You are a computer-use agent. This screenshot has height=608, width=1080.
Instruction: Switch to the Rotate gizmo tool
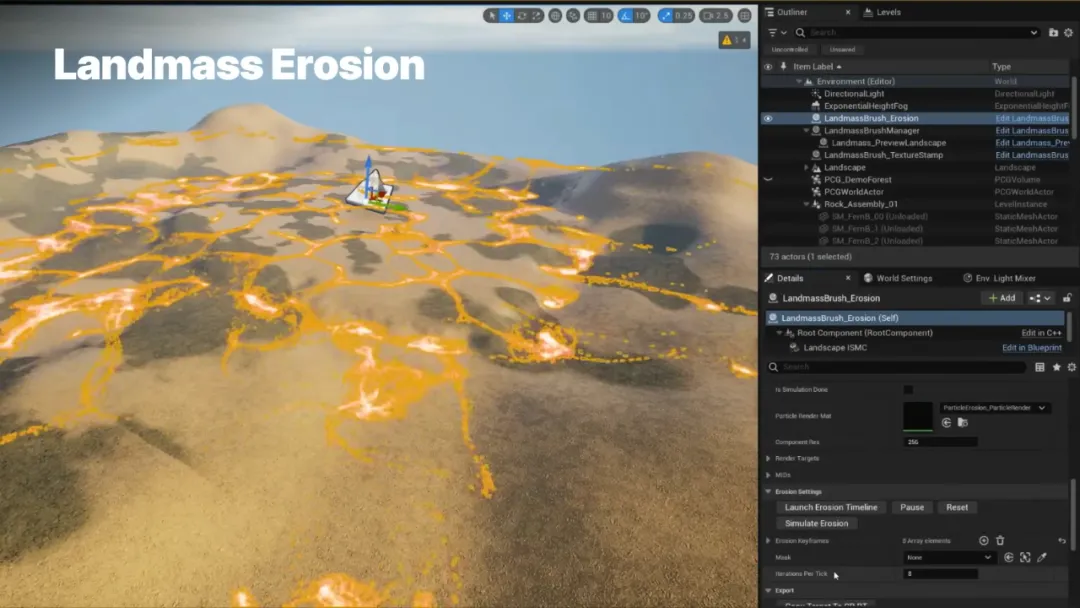click(521, 15)
